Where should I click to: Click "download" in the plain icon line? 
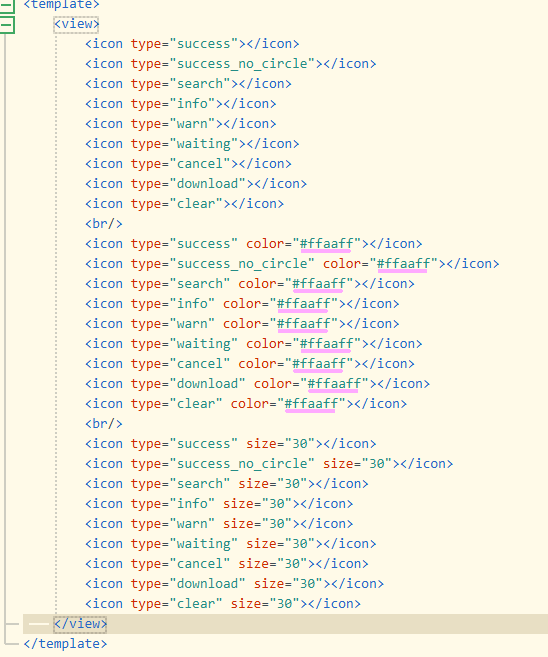click(x=207, y=184)
